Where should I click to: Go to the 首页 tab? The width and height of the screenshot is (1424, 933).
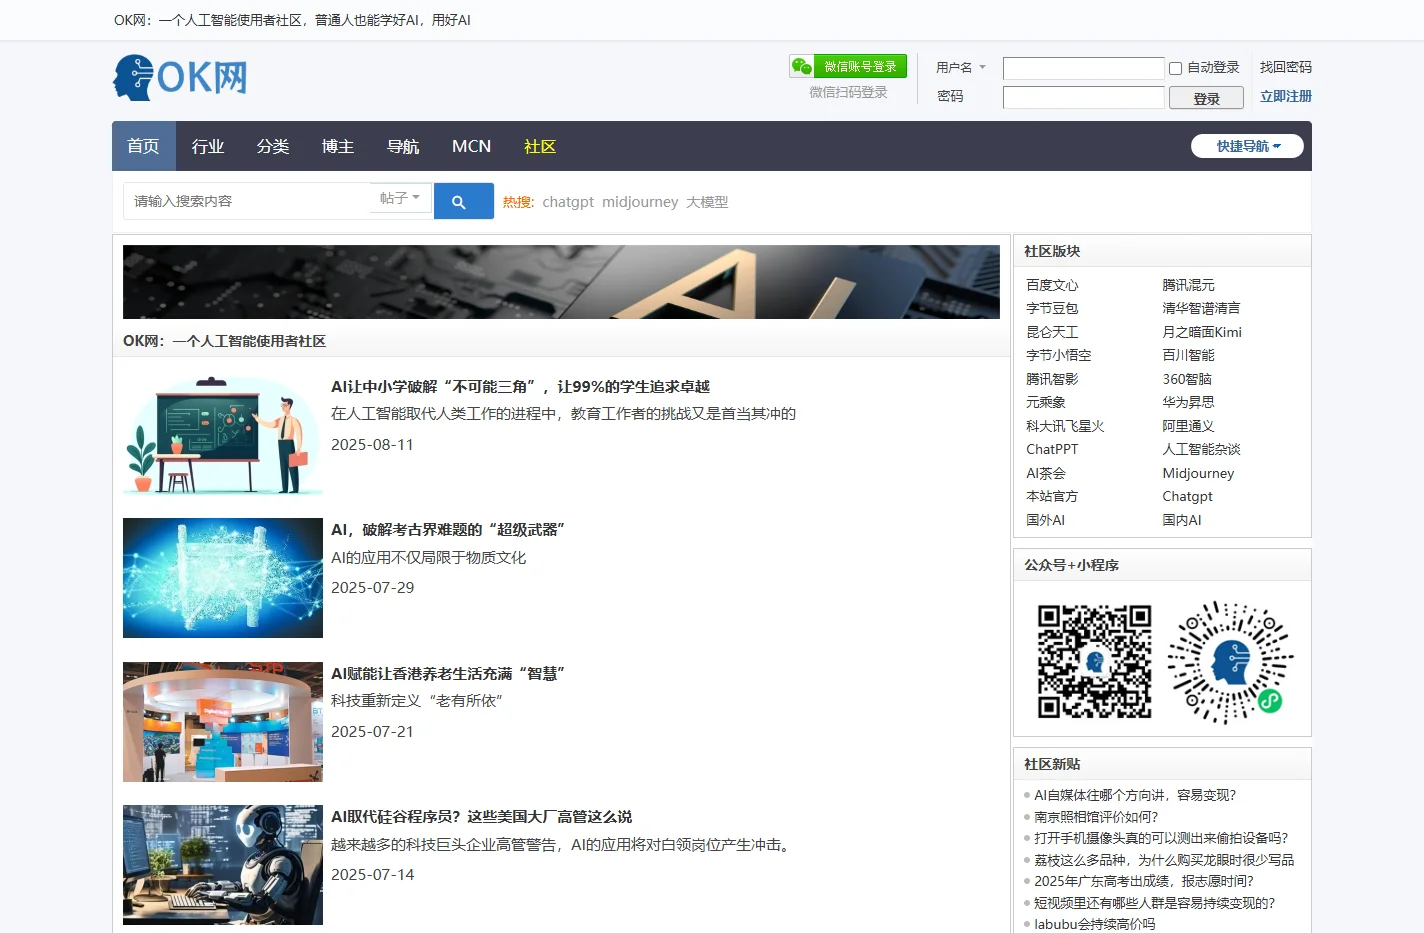pyautogui.click(x=143, y=146)
